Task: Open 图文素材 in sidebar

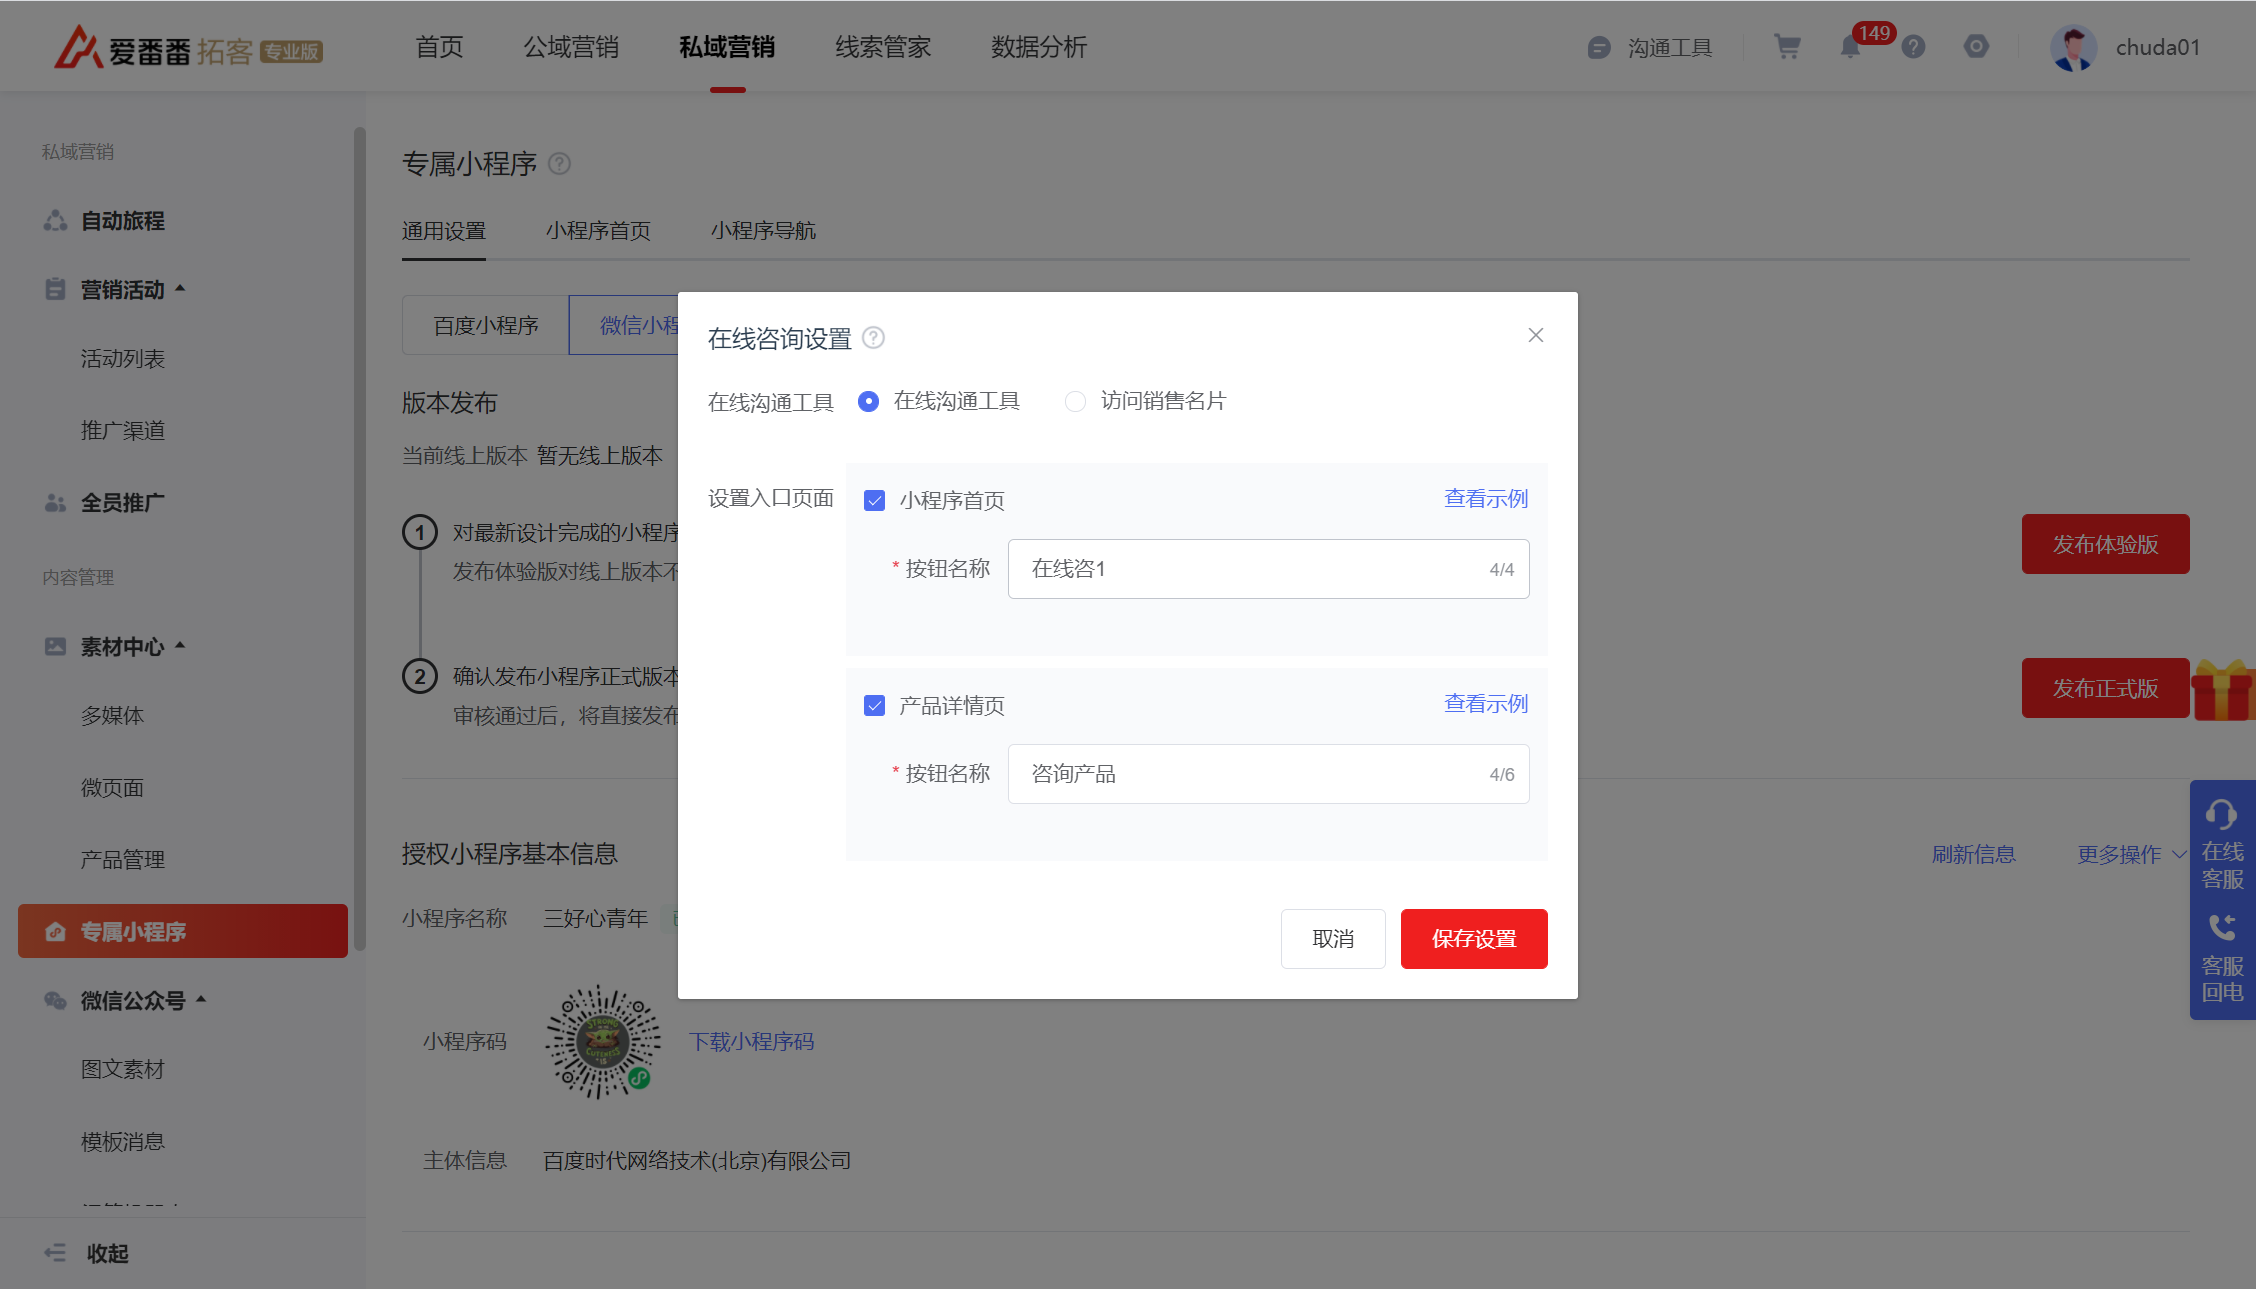Action: pyautogui.click(x=123, y=1069)
